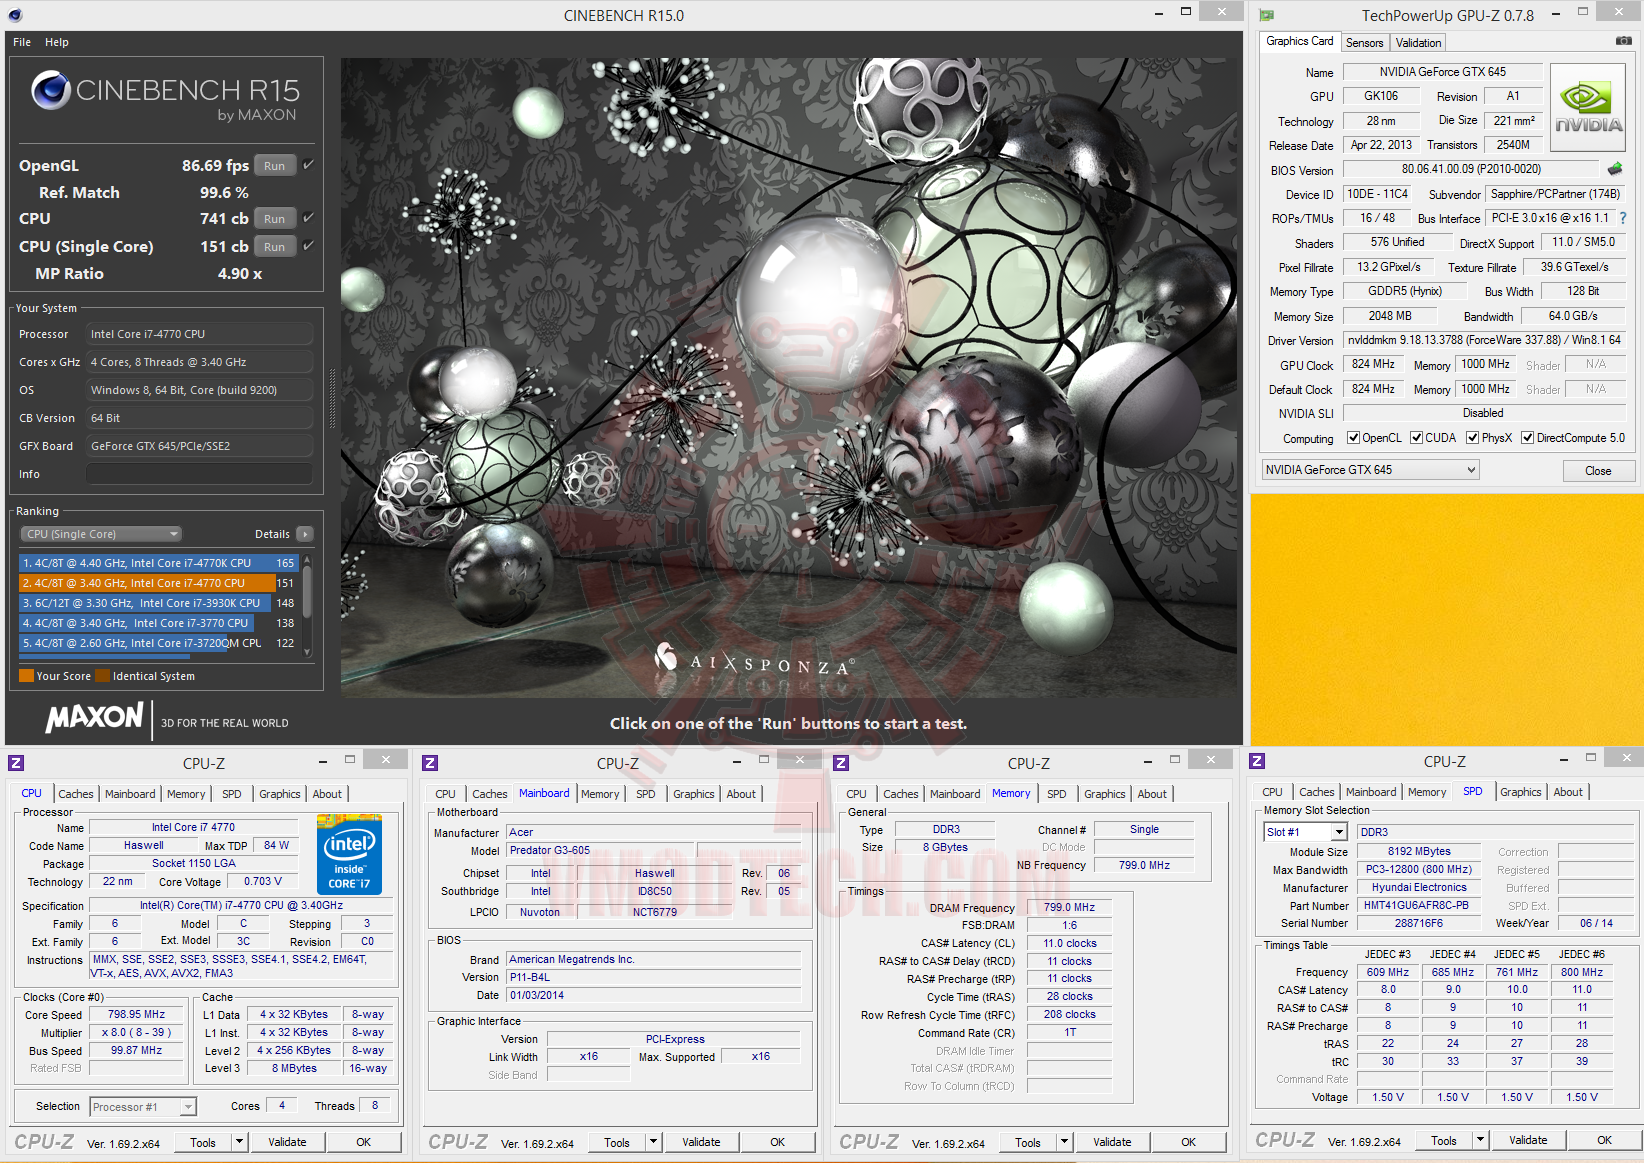Image resolution: width=1644 pixels, height=1163 pixels.
Task: Click the empty Info input field
Action: 199,474
